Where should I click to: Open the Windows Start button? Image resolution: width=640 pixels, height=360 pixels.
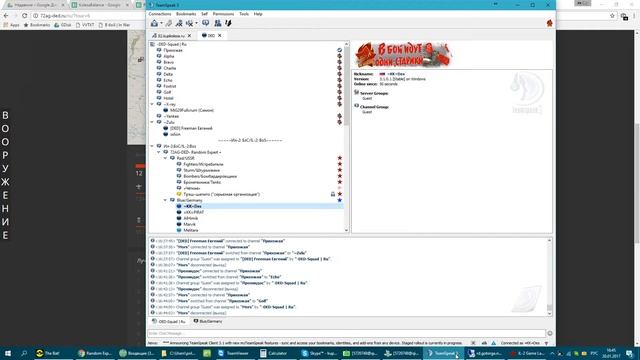pos(8,353)
